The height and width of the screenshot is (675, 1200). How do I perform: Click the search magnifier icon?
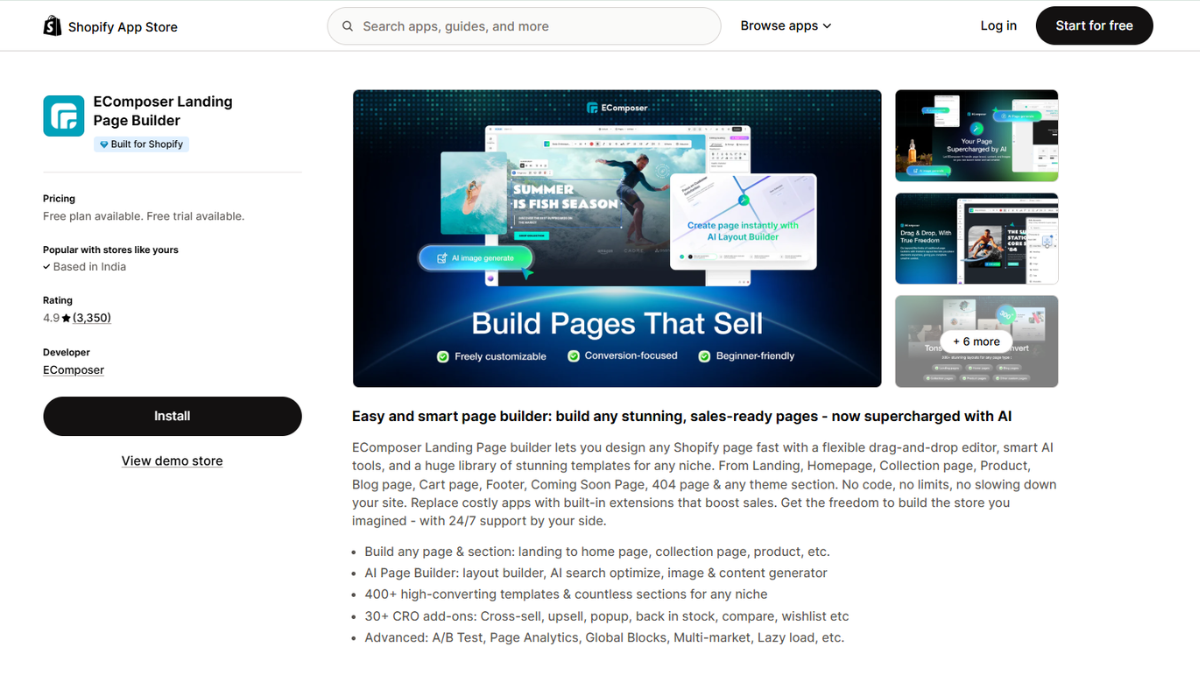(x=348, y=26)
